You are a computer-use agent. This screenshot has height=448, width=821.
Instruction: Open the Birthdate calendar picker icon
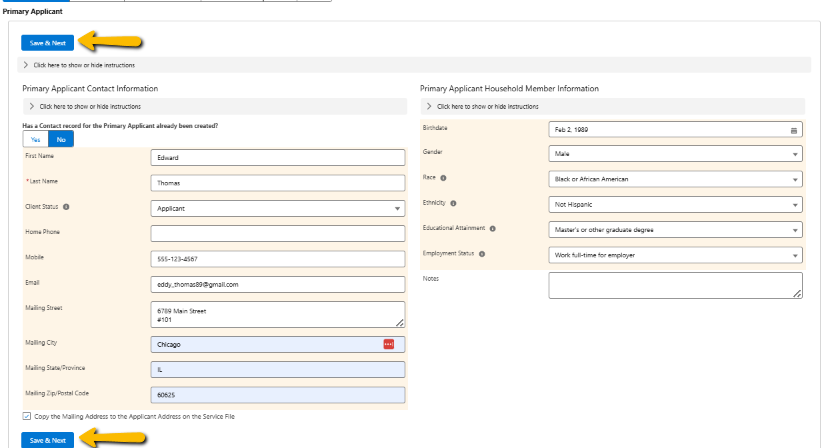[x=794, y=129]
